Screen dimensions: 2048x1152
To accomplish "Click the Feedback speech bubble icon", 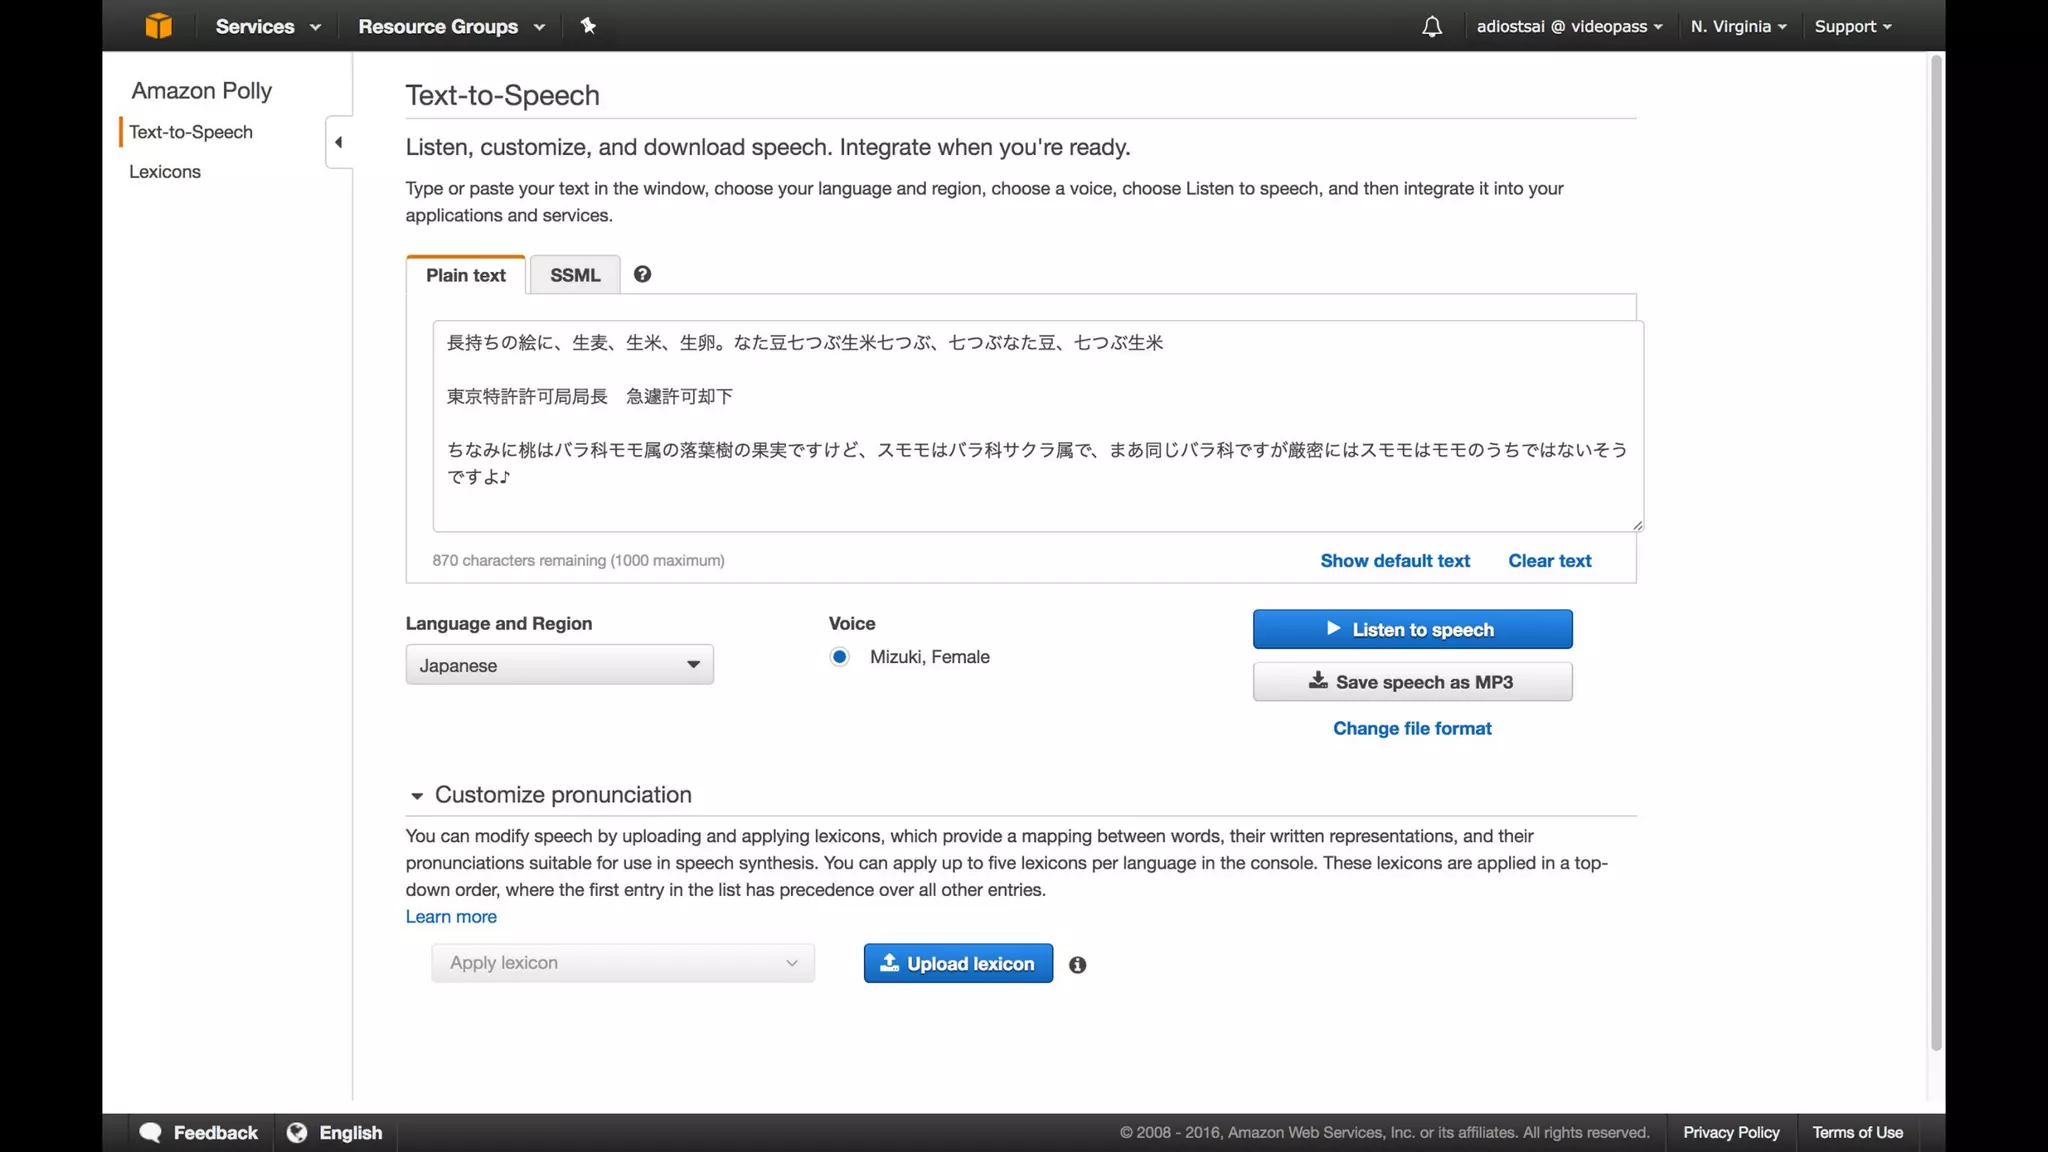I will (x=151, y=1132).
